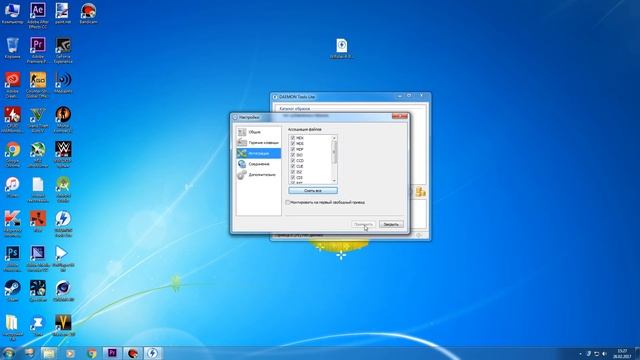Open the Горячие клавиши settings section
640x360 pixels.
[258, 142]
